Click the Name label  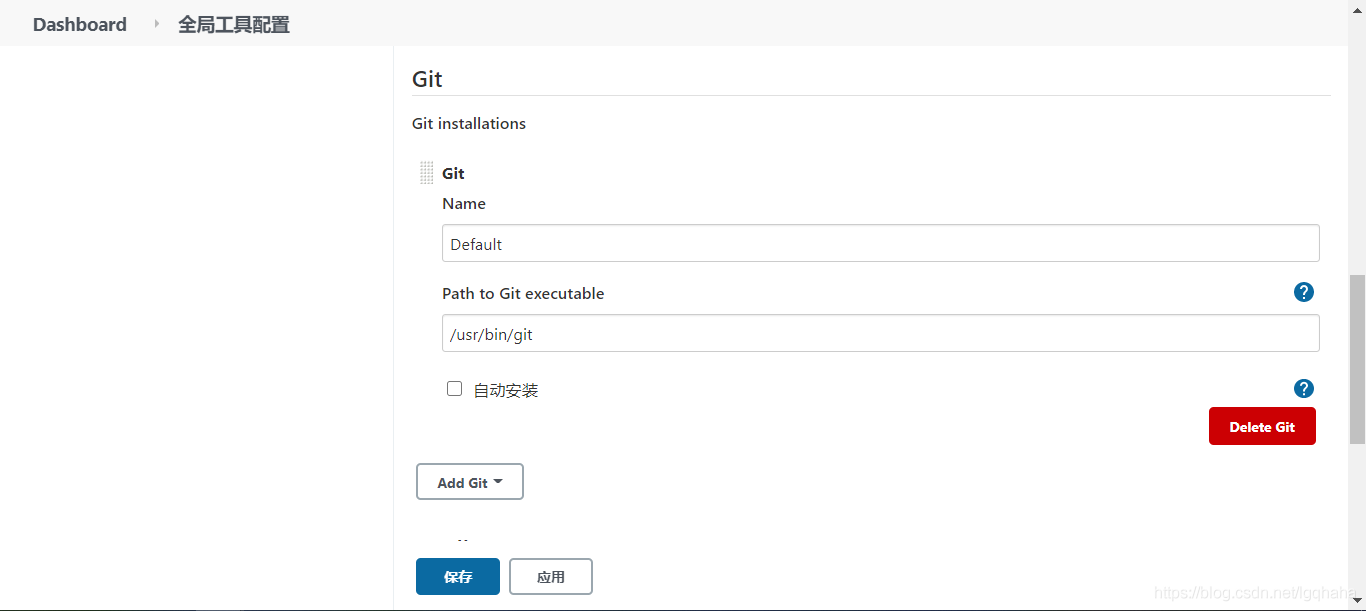click(x=464, y=203)
